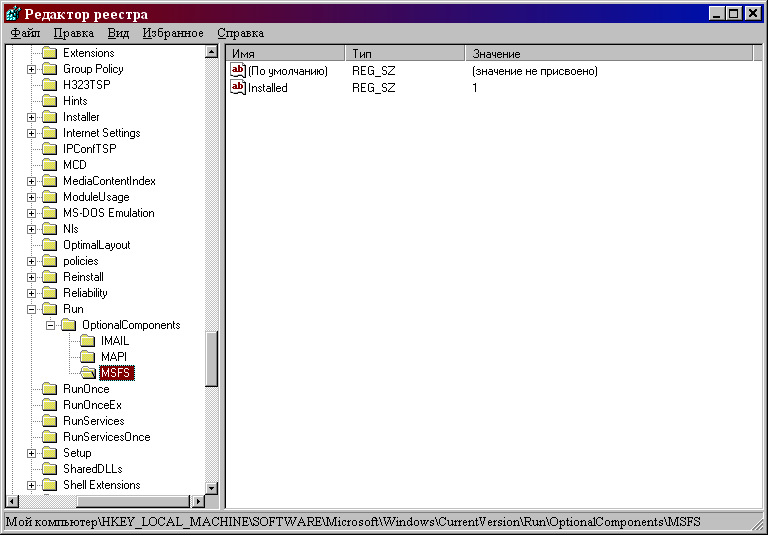Expand the Internet Settings node
Viewport: 768px width, 535px height.
click(x=32, y=133)
